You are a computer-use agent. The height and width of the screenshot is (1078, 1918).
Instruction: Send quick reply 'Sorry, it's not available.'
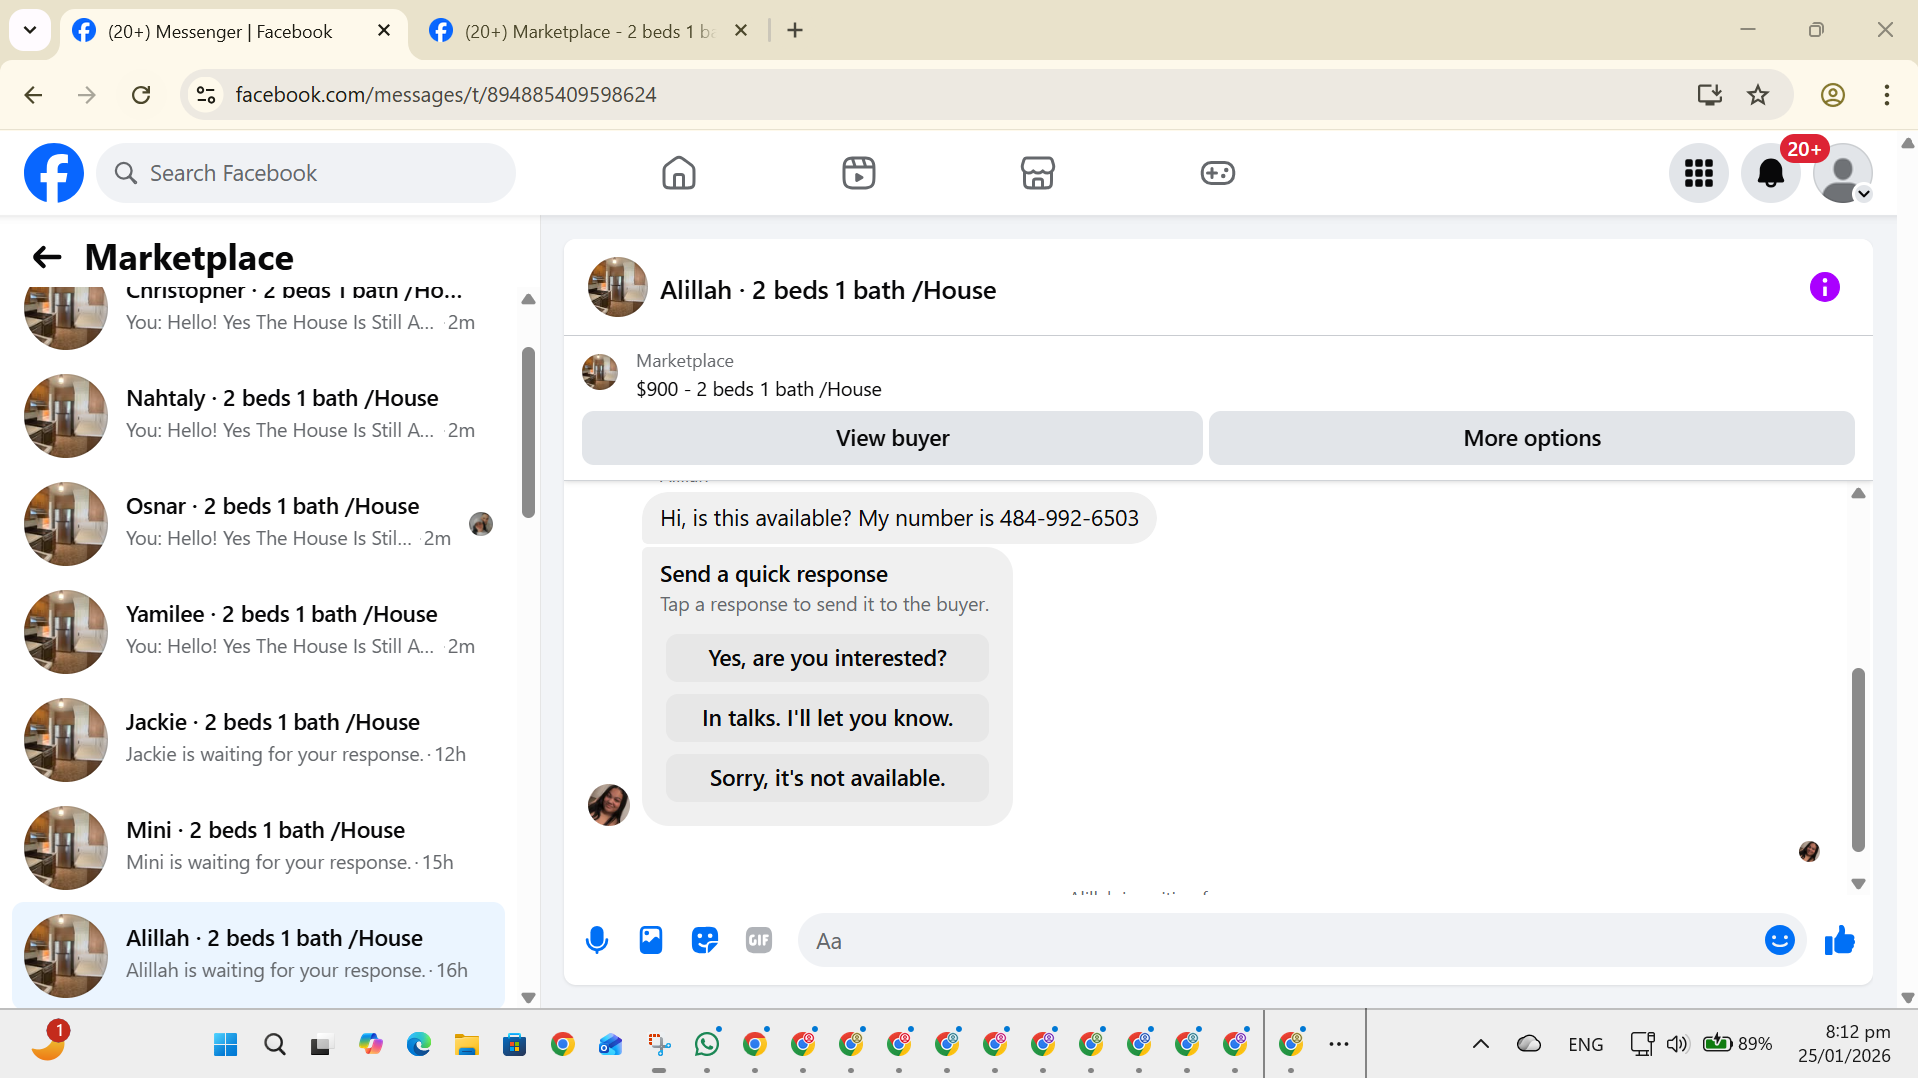point(827,778)
